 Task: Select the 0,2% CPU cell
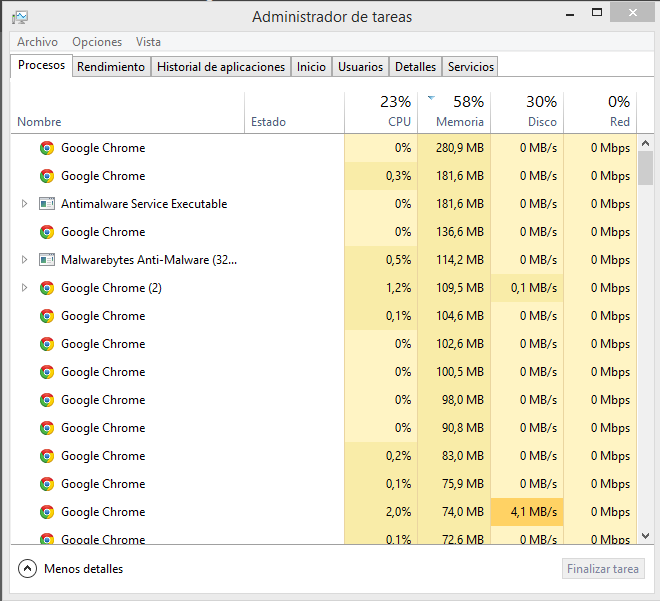[381, 456]
